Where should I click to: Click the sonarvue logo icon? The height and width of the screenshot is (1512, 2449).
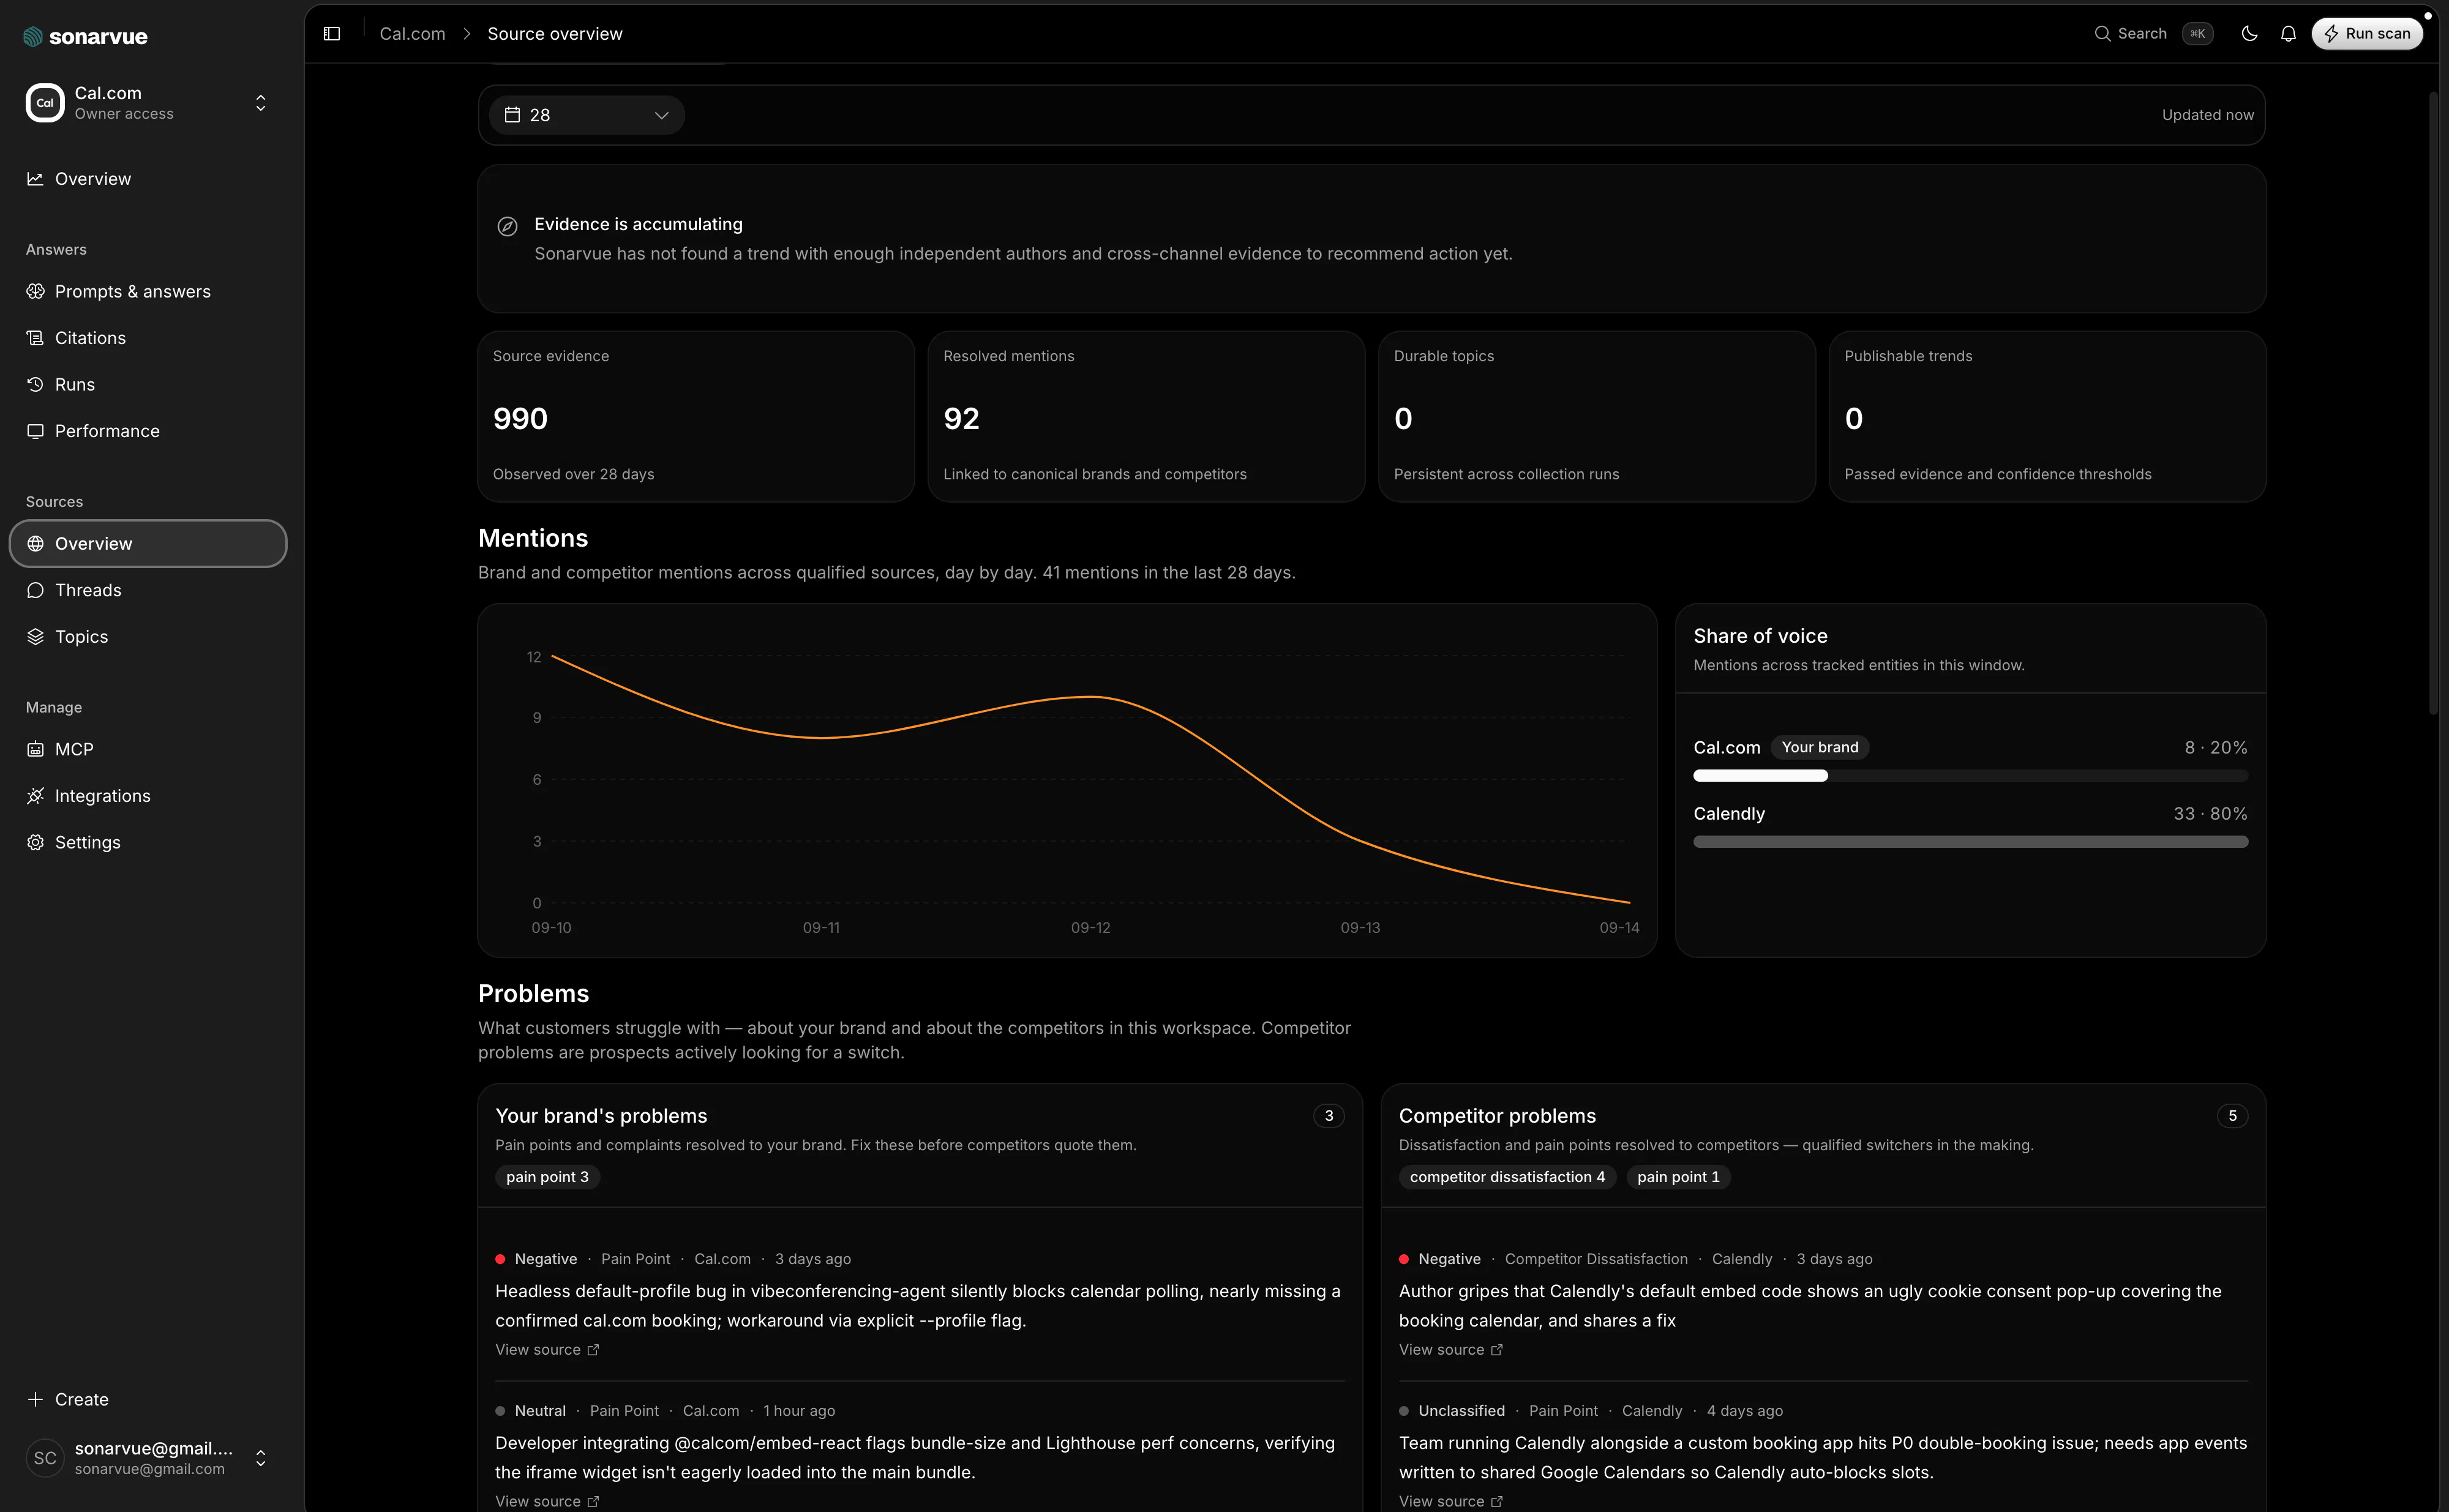pos(33,37)
